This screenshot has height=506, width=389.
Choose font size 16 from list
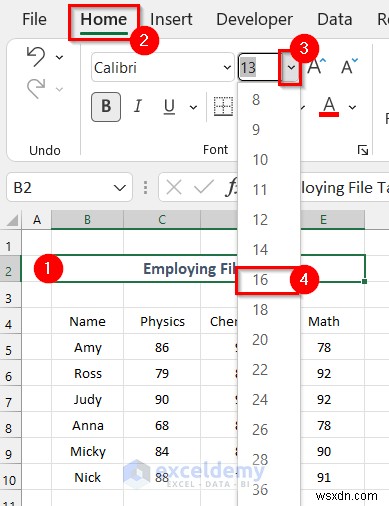(x=269, y=280)
